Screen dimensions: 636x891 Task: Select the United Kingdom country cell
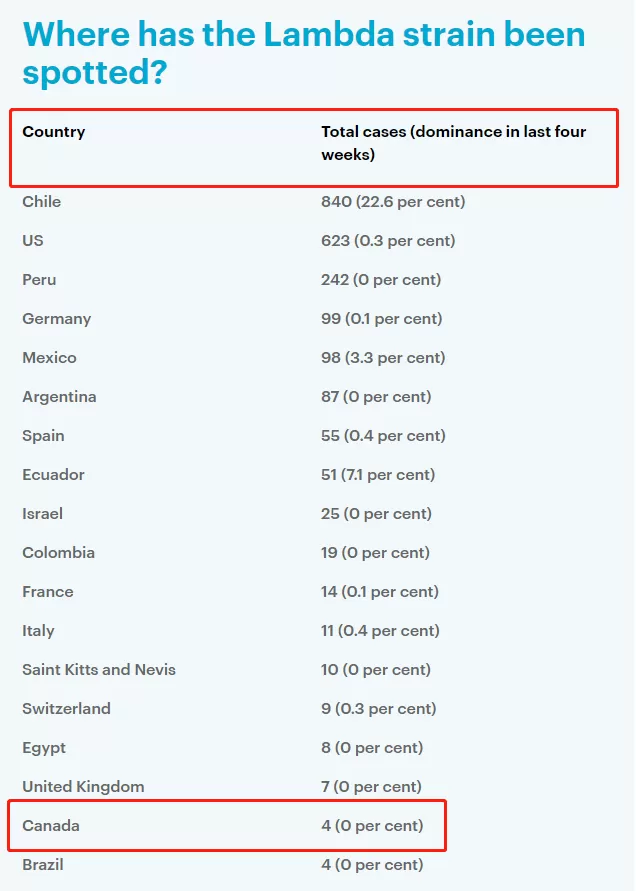pyautogui.click(x=84, y=787)
